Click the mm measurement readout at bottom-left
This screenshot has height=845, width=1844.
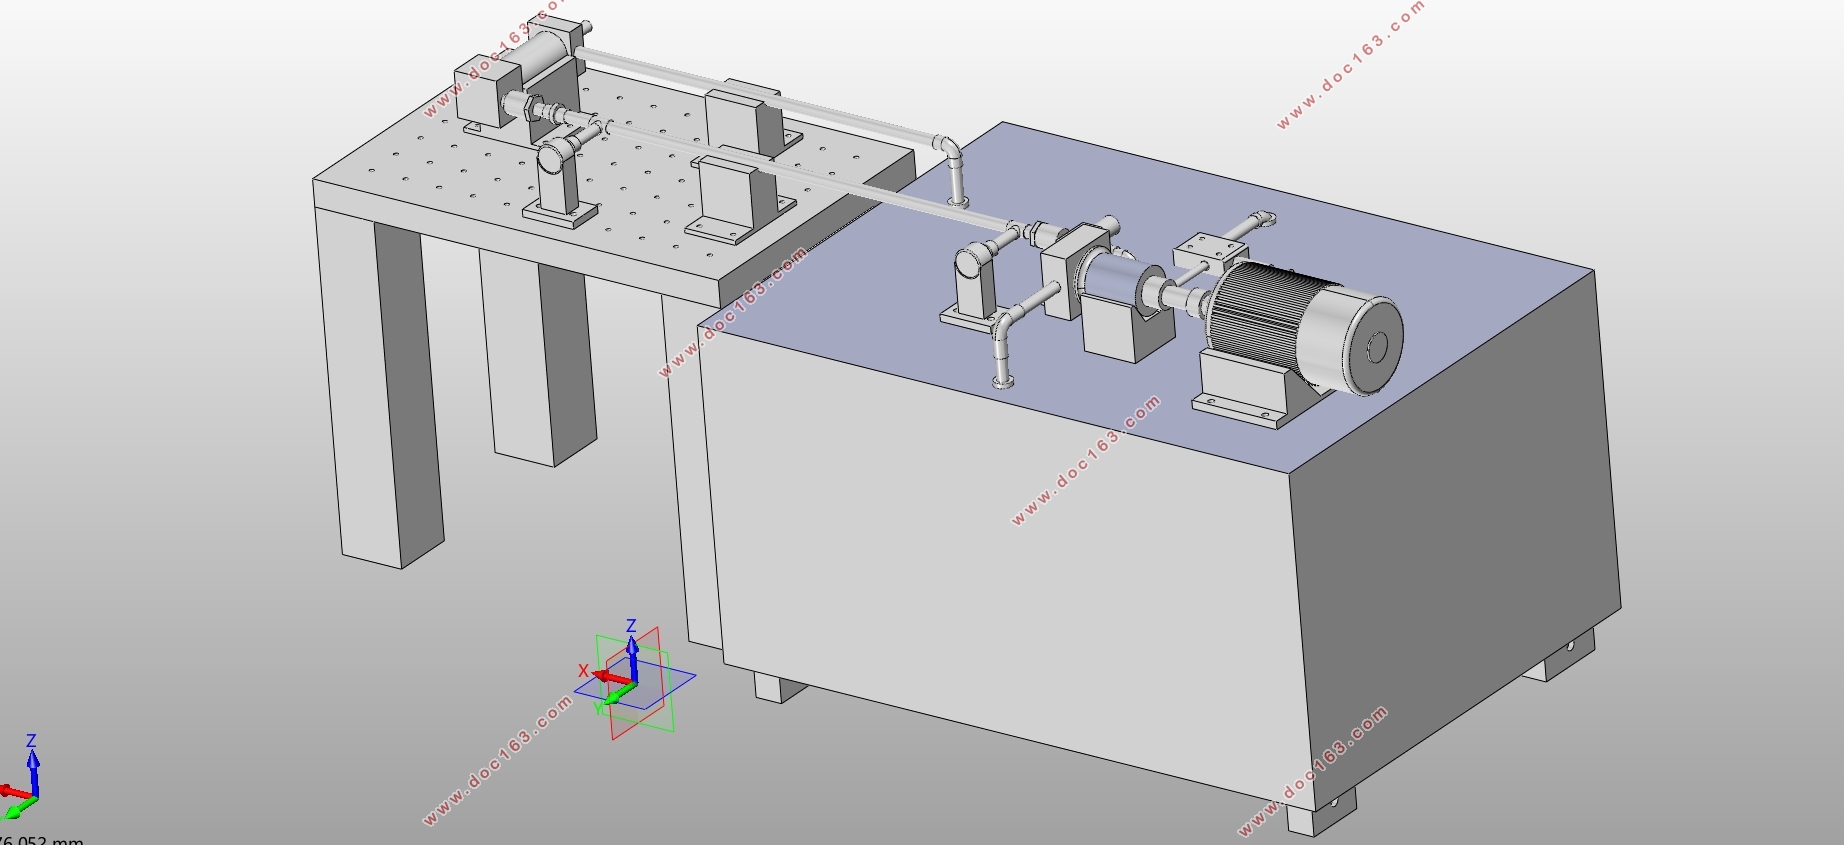pos(42,840)
